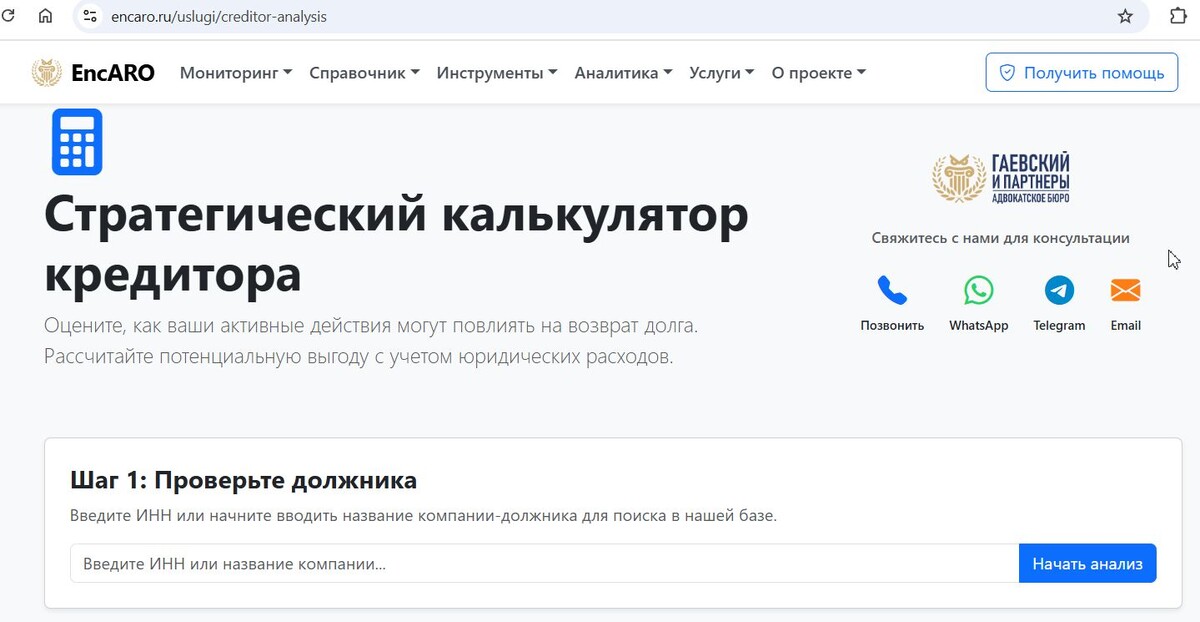
Task: Open the Аналитика menu item
Action: 623,72
